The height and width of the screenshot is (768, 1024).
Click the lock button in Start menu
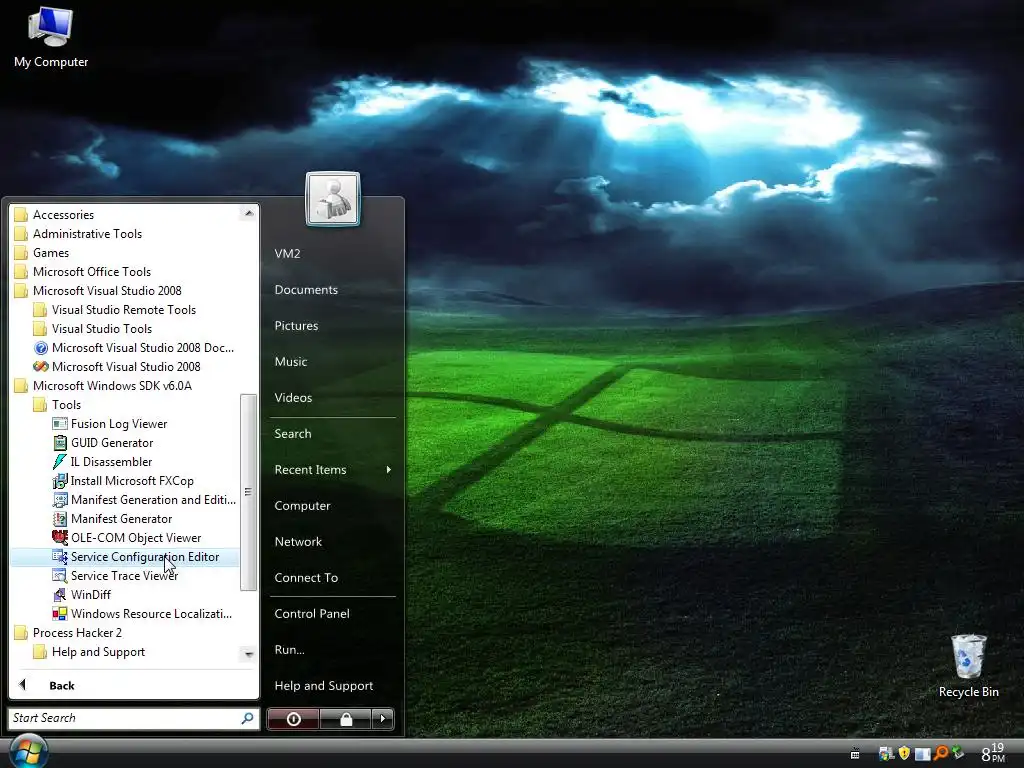345,719
